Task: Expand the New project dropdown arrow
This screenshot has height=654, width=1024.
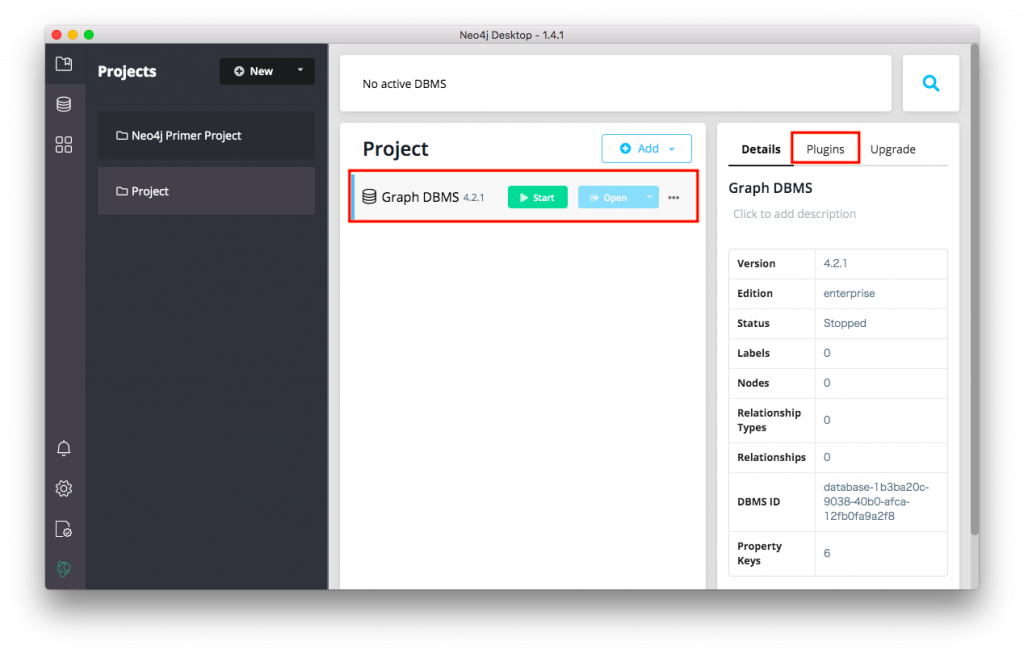Action: pos(300,71)
